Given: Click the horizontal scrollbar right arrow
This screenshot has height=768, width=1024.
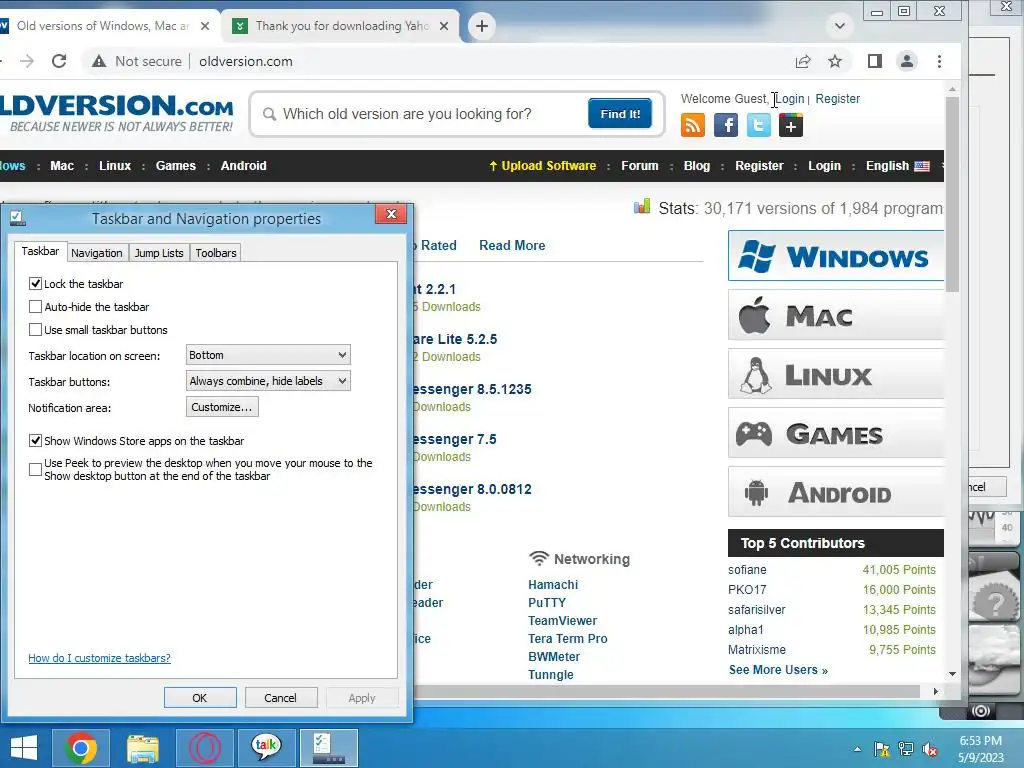Looking at the screenshot, I should click(x=935, y=691).
